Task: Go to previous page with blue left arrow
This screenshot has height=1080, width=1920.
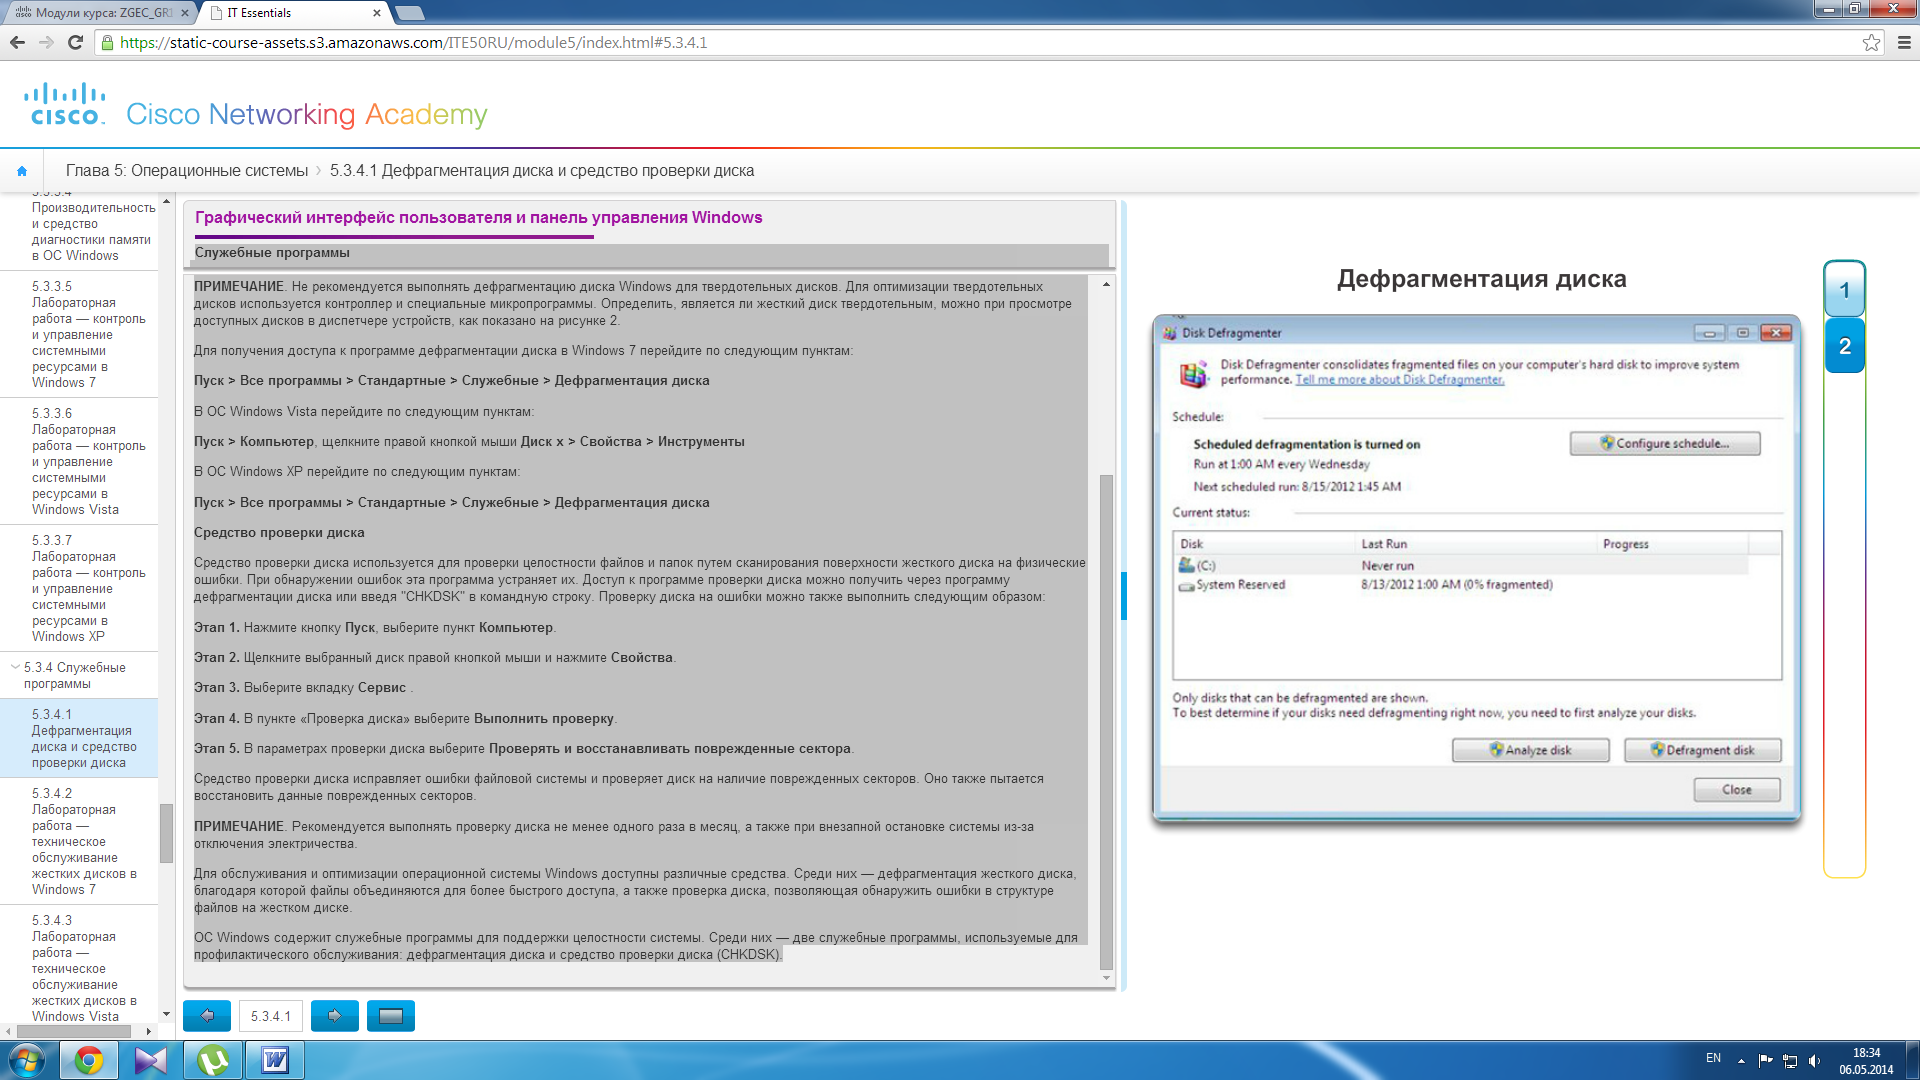Action: click(x=207, y=1016)
